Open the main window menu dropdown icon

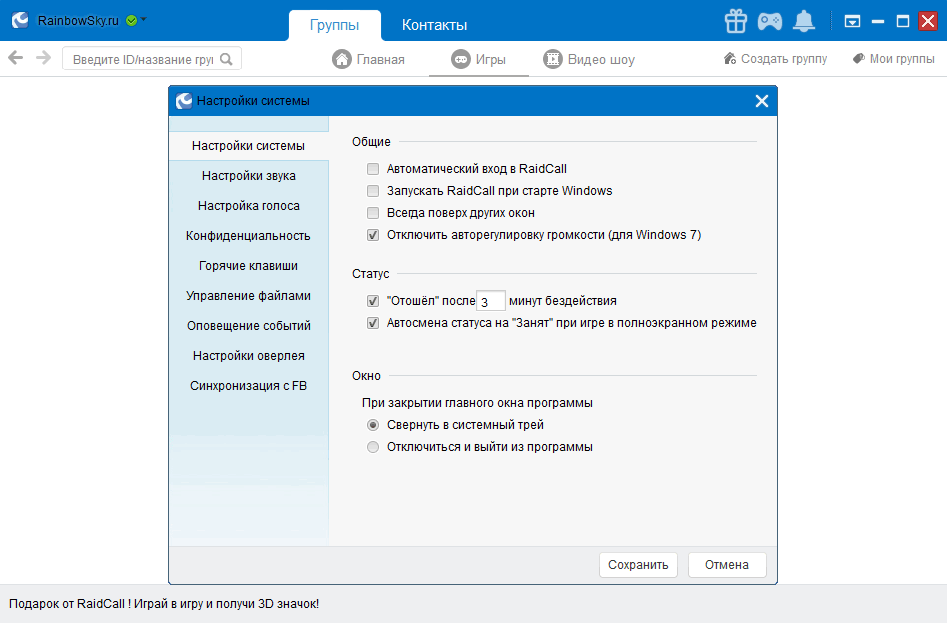[852, 22]
